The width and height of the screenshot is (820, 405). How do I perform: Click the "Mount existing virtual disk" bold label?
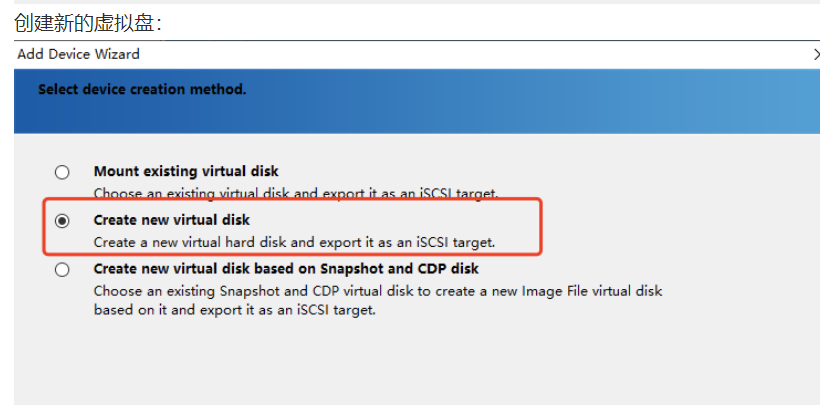click(186, 171)
